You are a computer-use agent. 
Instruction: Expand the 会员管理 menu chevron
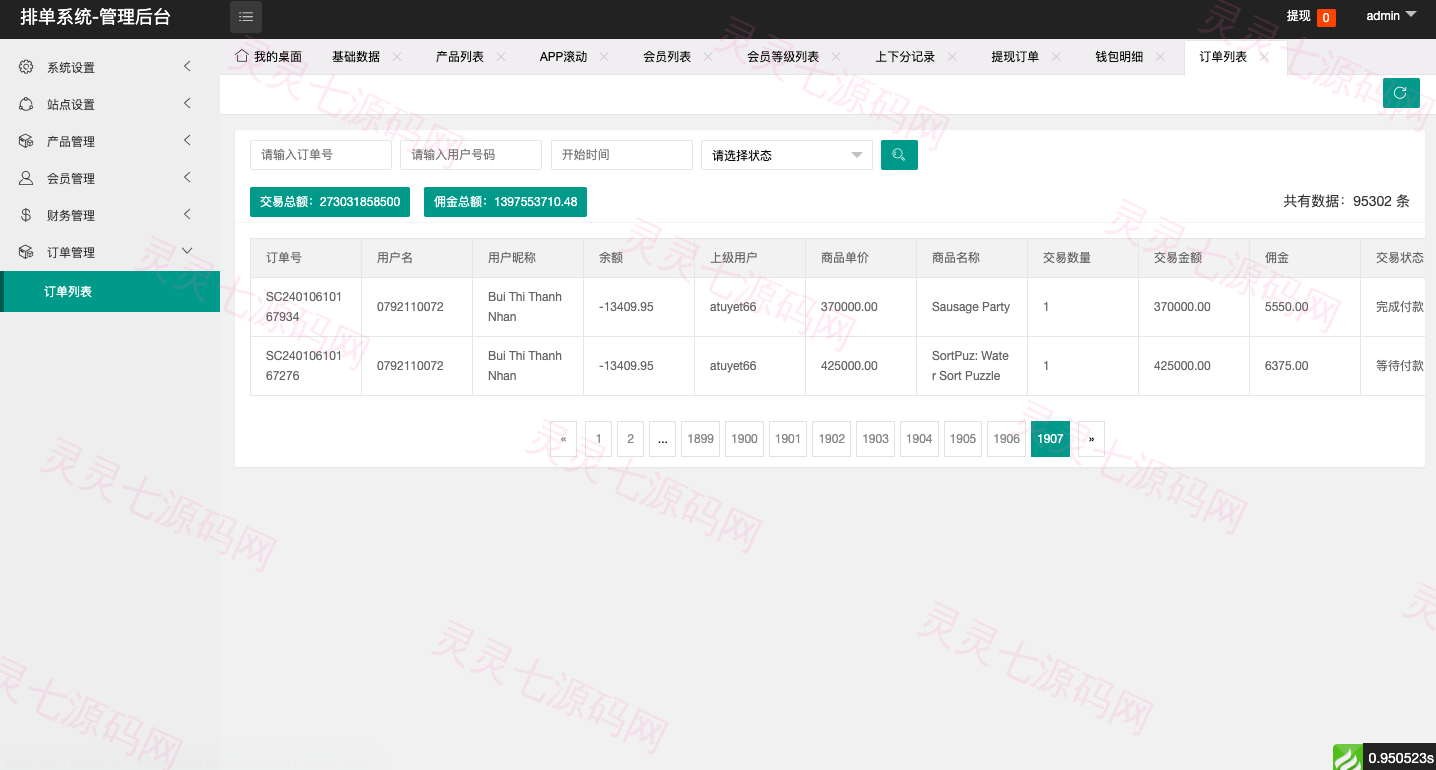(x=187, y=178)
